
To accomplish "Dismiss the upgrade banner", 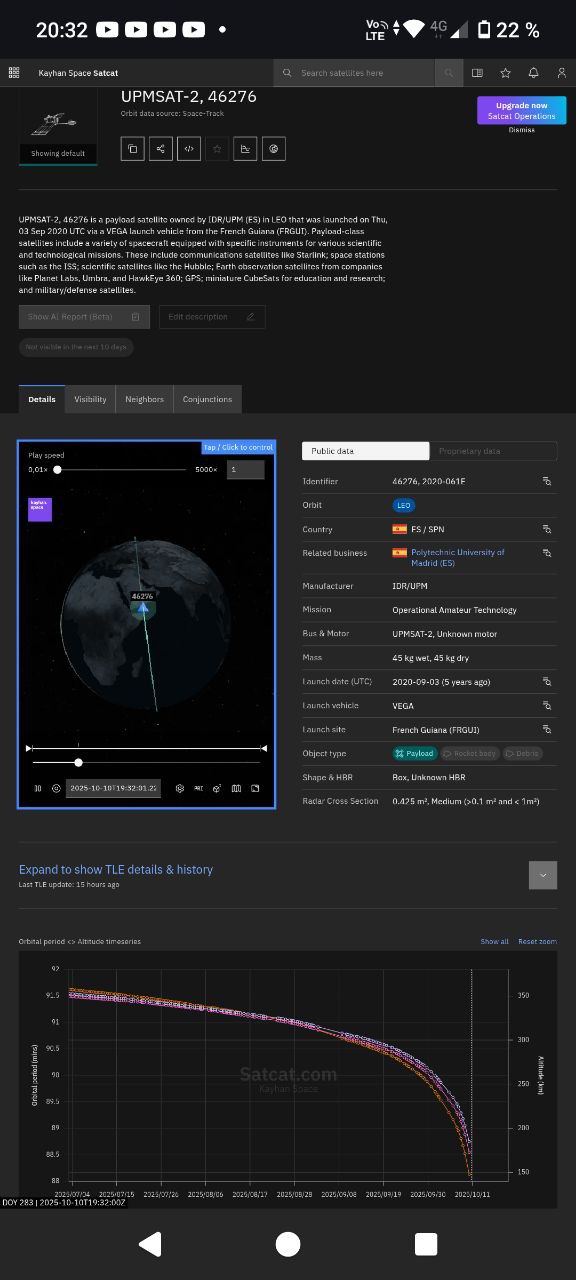I will point(522,130).
